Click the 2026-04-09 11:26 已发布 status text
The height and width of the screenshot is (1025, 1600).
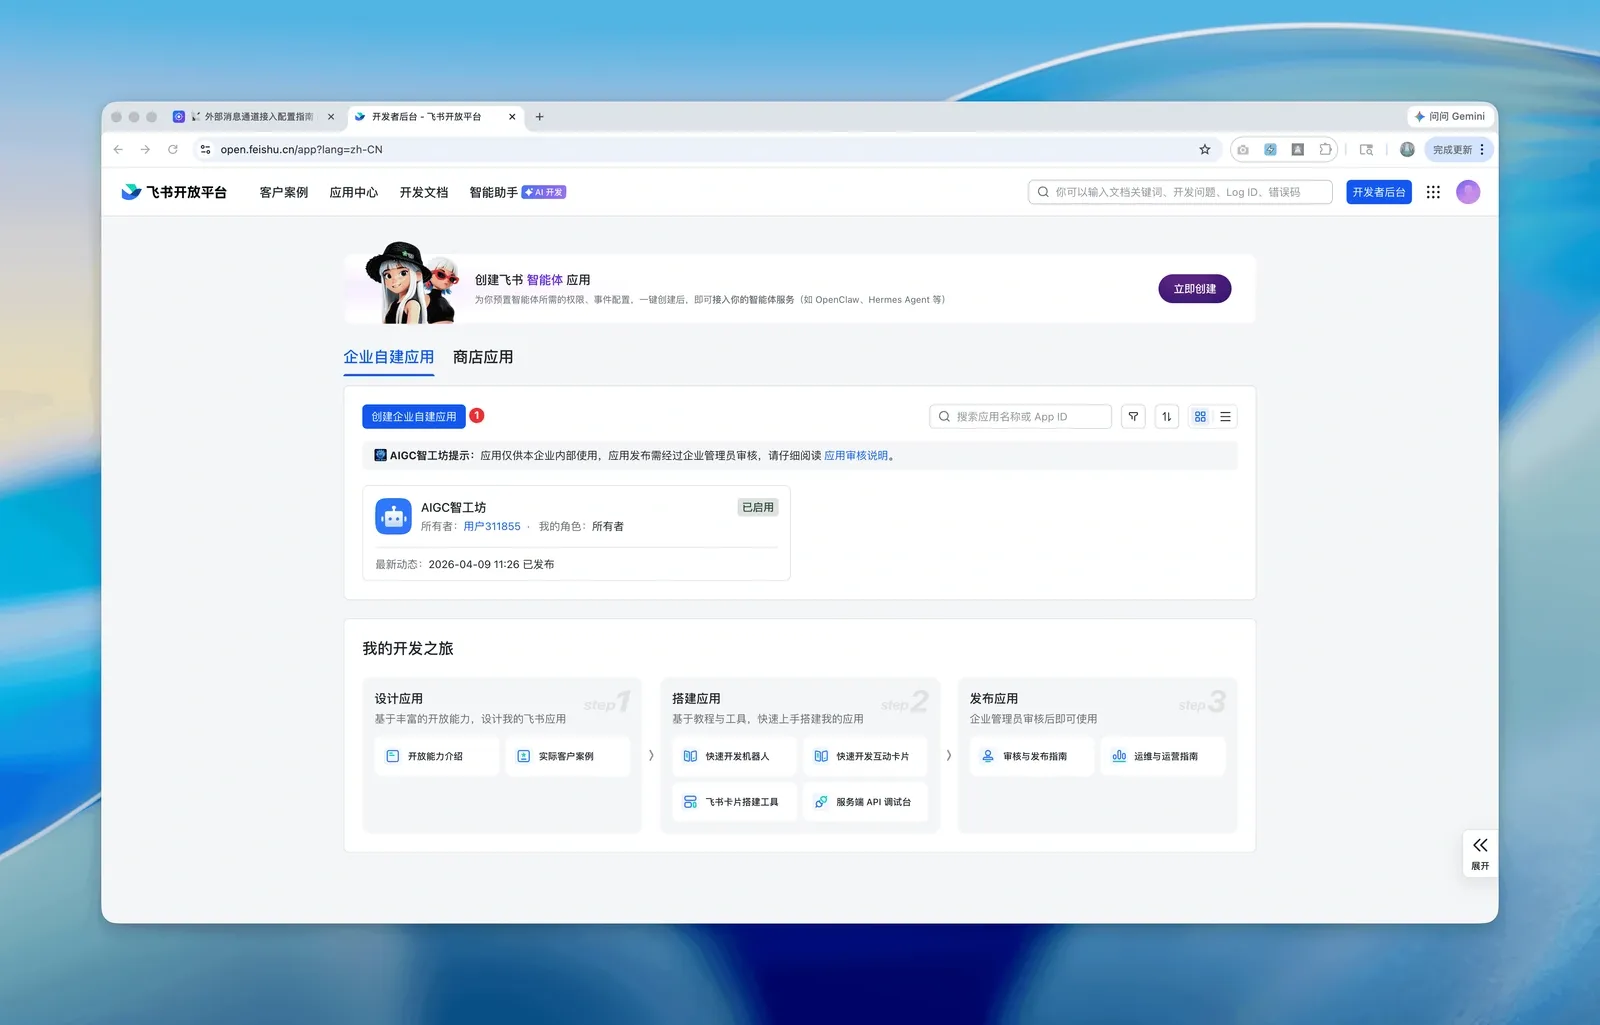click(491, 564)
